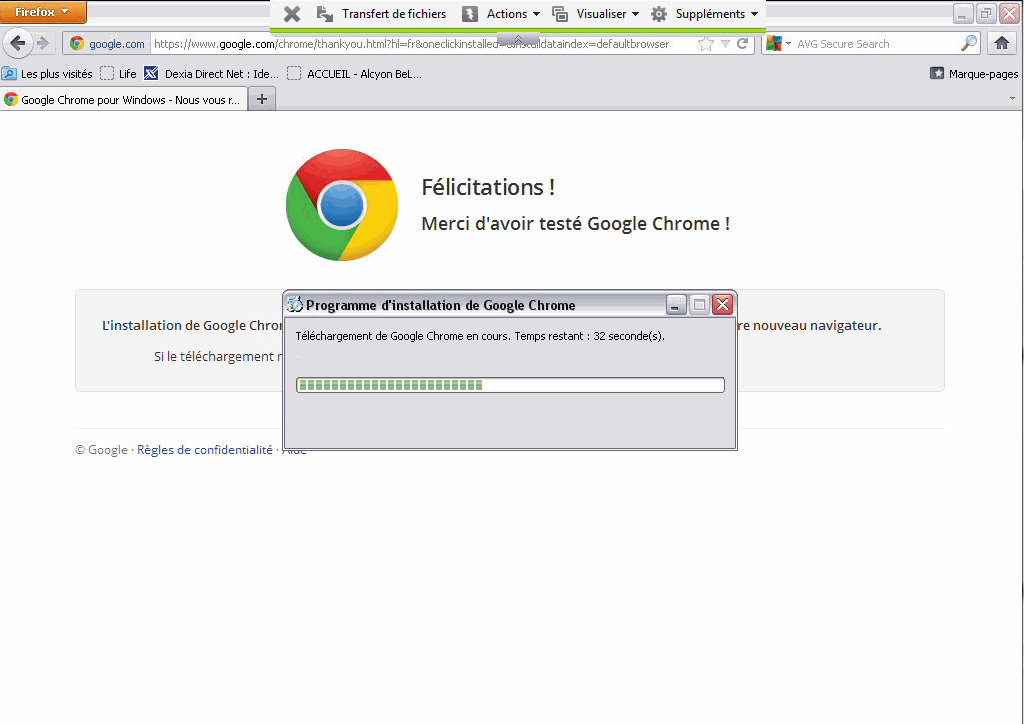Collapse the remote toolbar with the chevron handle
Viewport: 1024px width, 724px height.
[x=518, y=39]
